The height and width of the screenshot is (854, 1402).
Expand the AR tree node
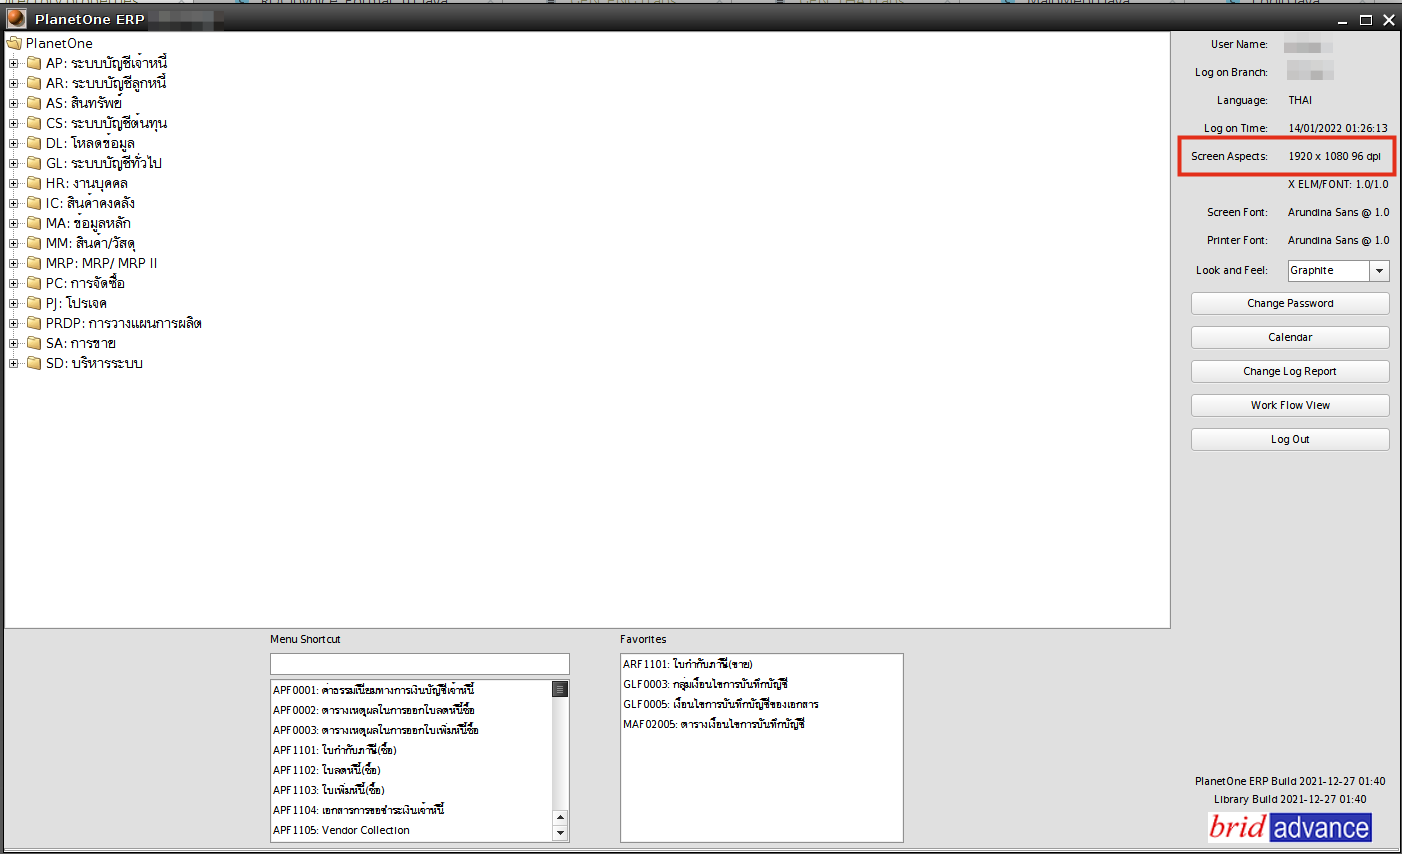[14, 83]
